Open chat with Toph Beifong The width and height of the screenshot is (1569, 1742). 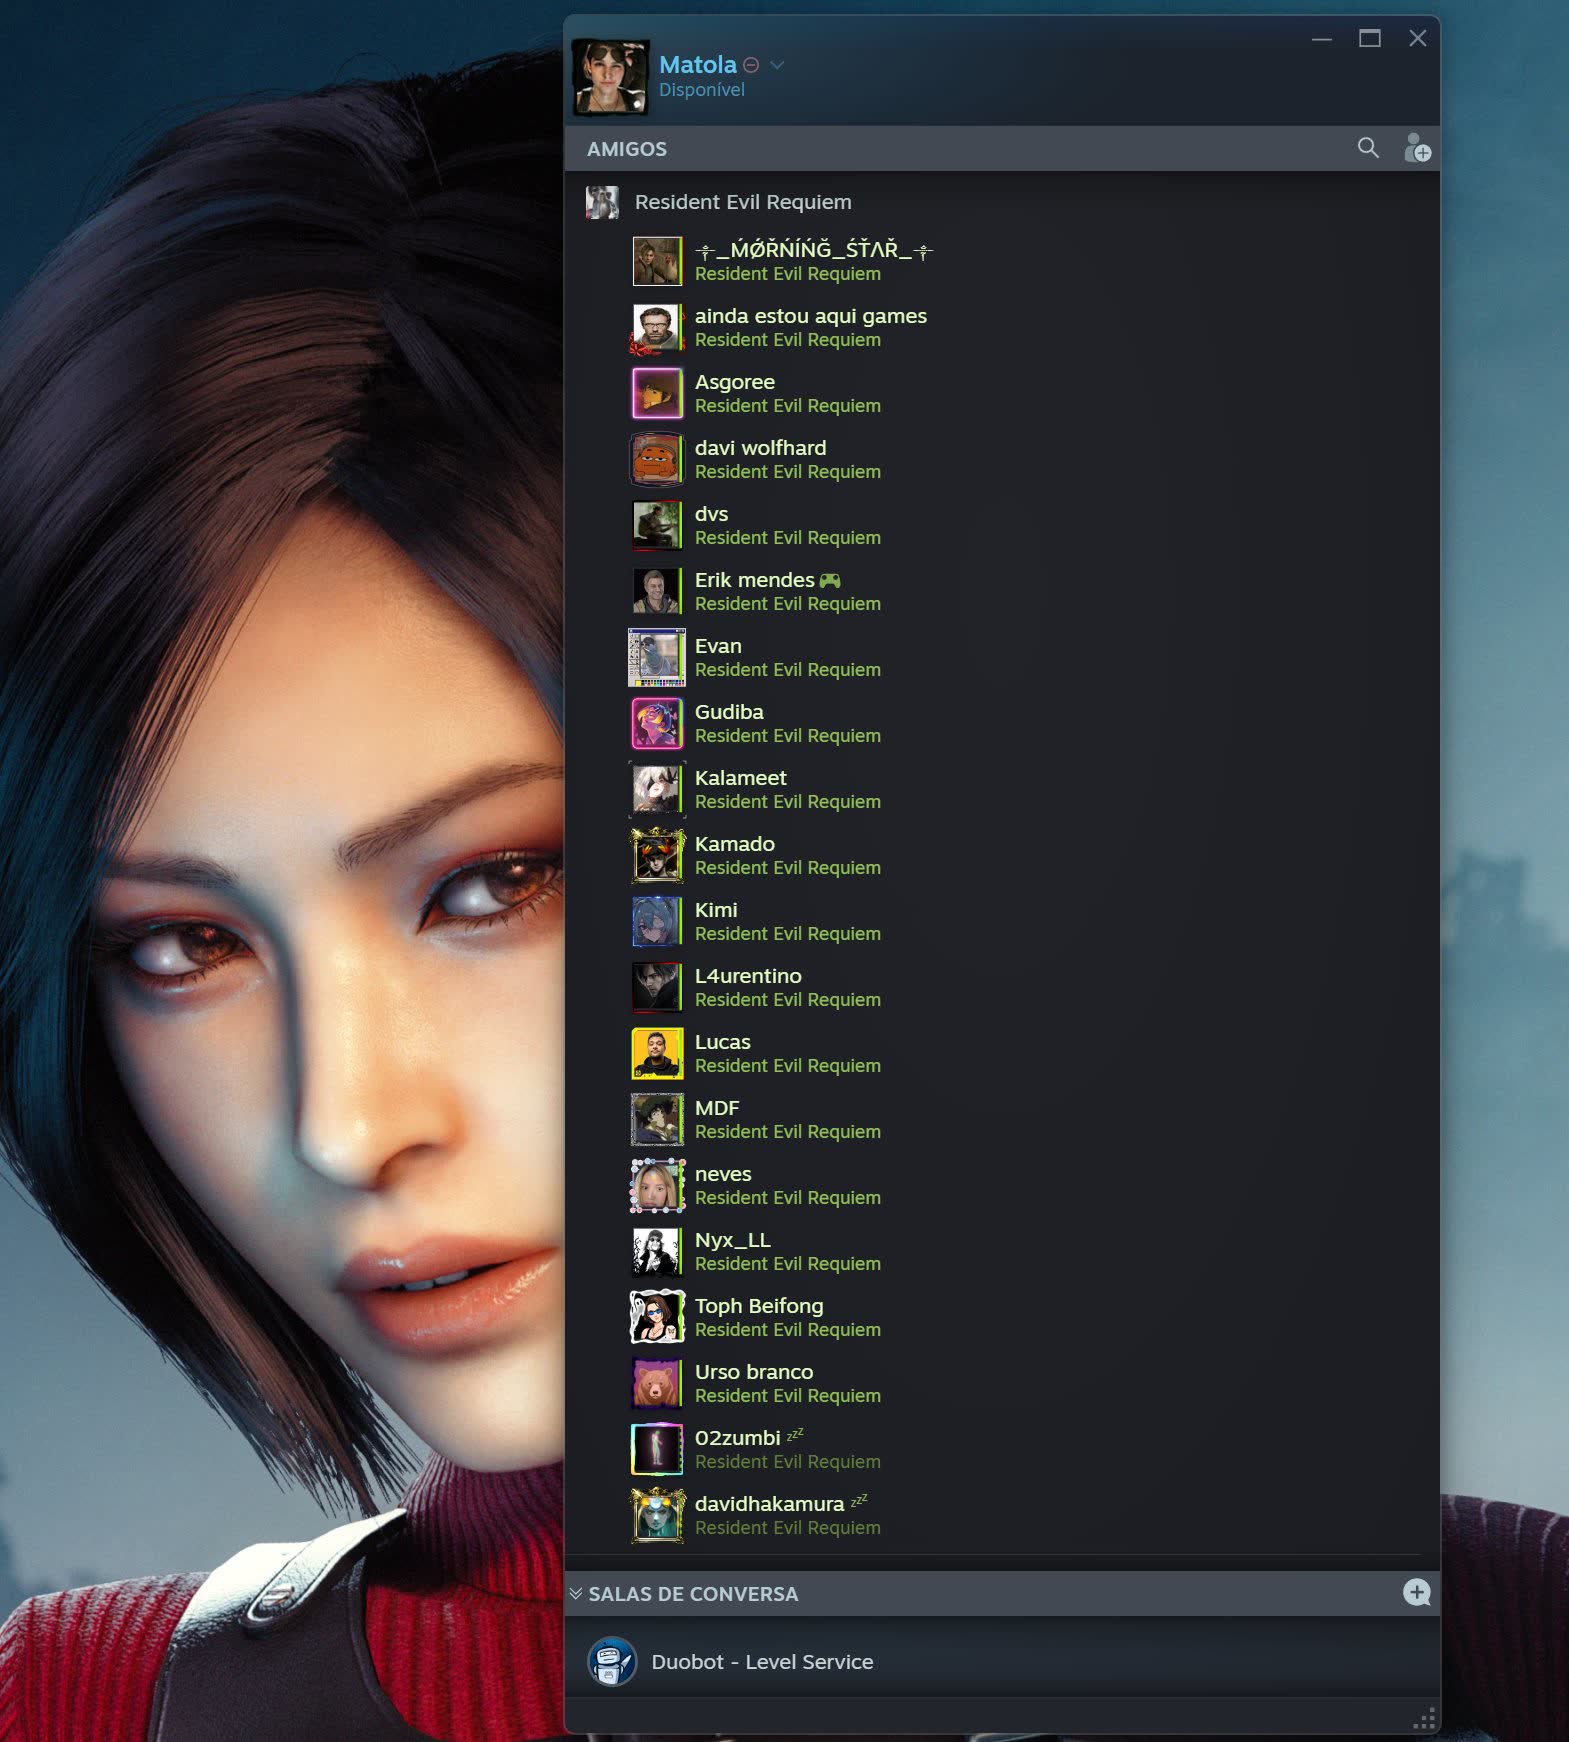coord(1002,1317)
